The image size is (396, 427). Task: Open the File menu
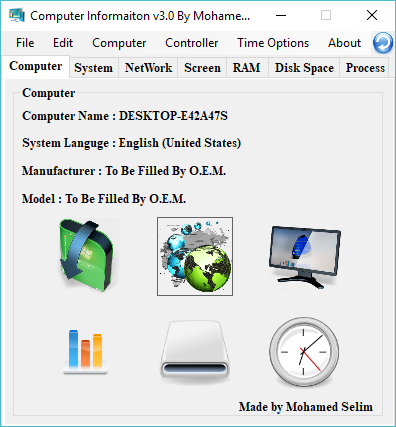(25, 43)
